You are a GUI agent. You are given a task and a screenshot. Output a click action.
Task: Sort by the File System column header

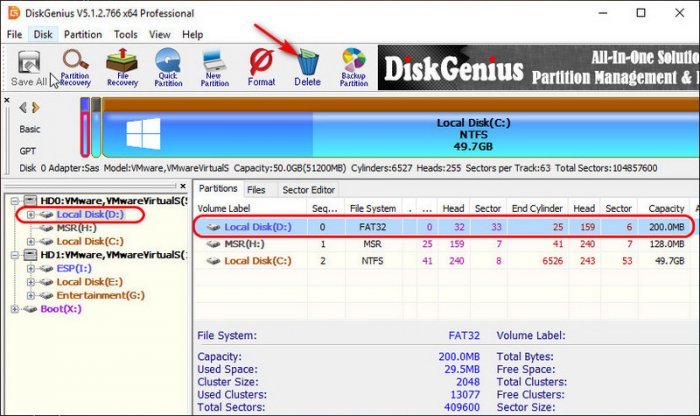pos(373,208)
